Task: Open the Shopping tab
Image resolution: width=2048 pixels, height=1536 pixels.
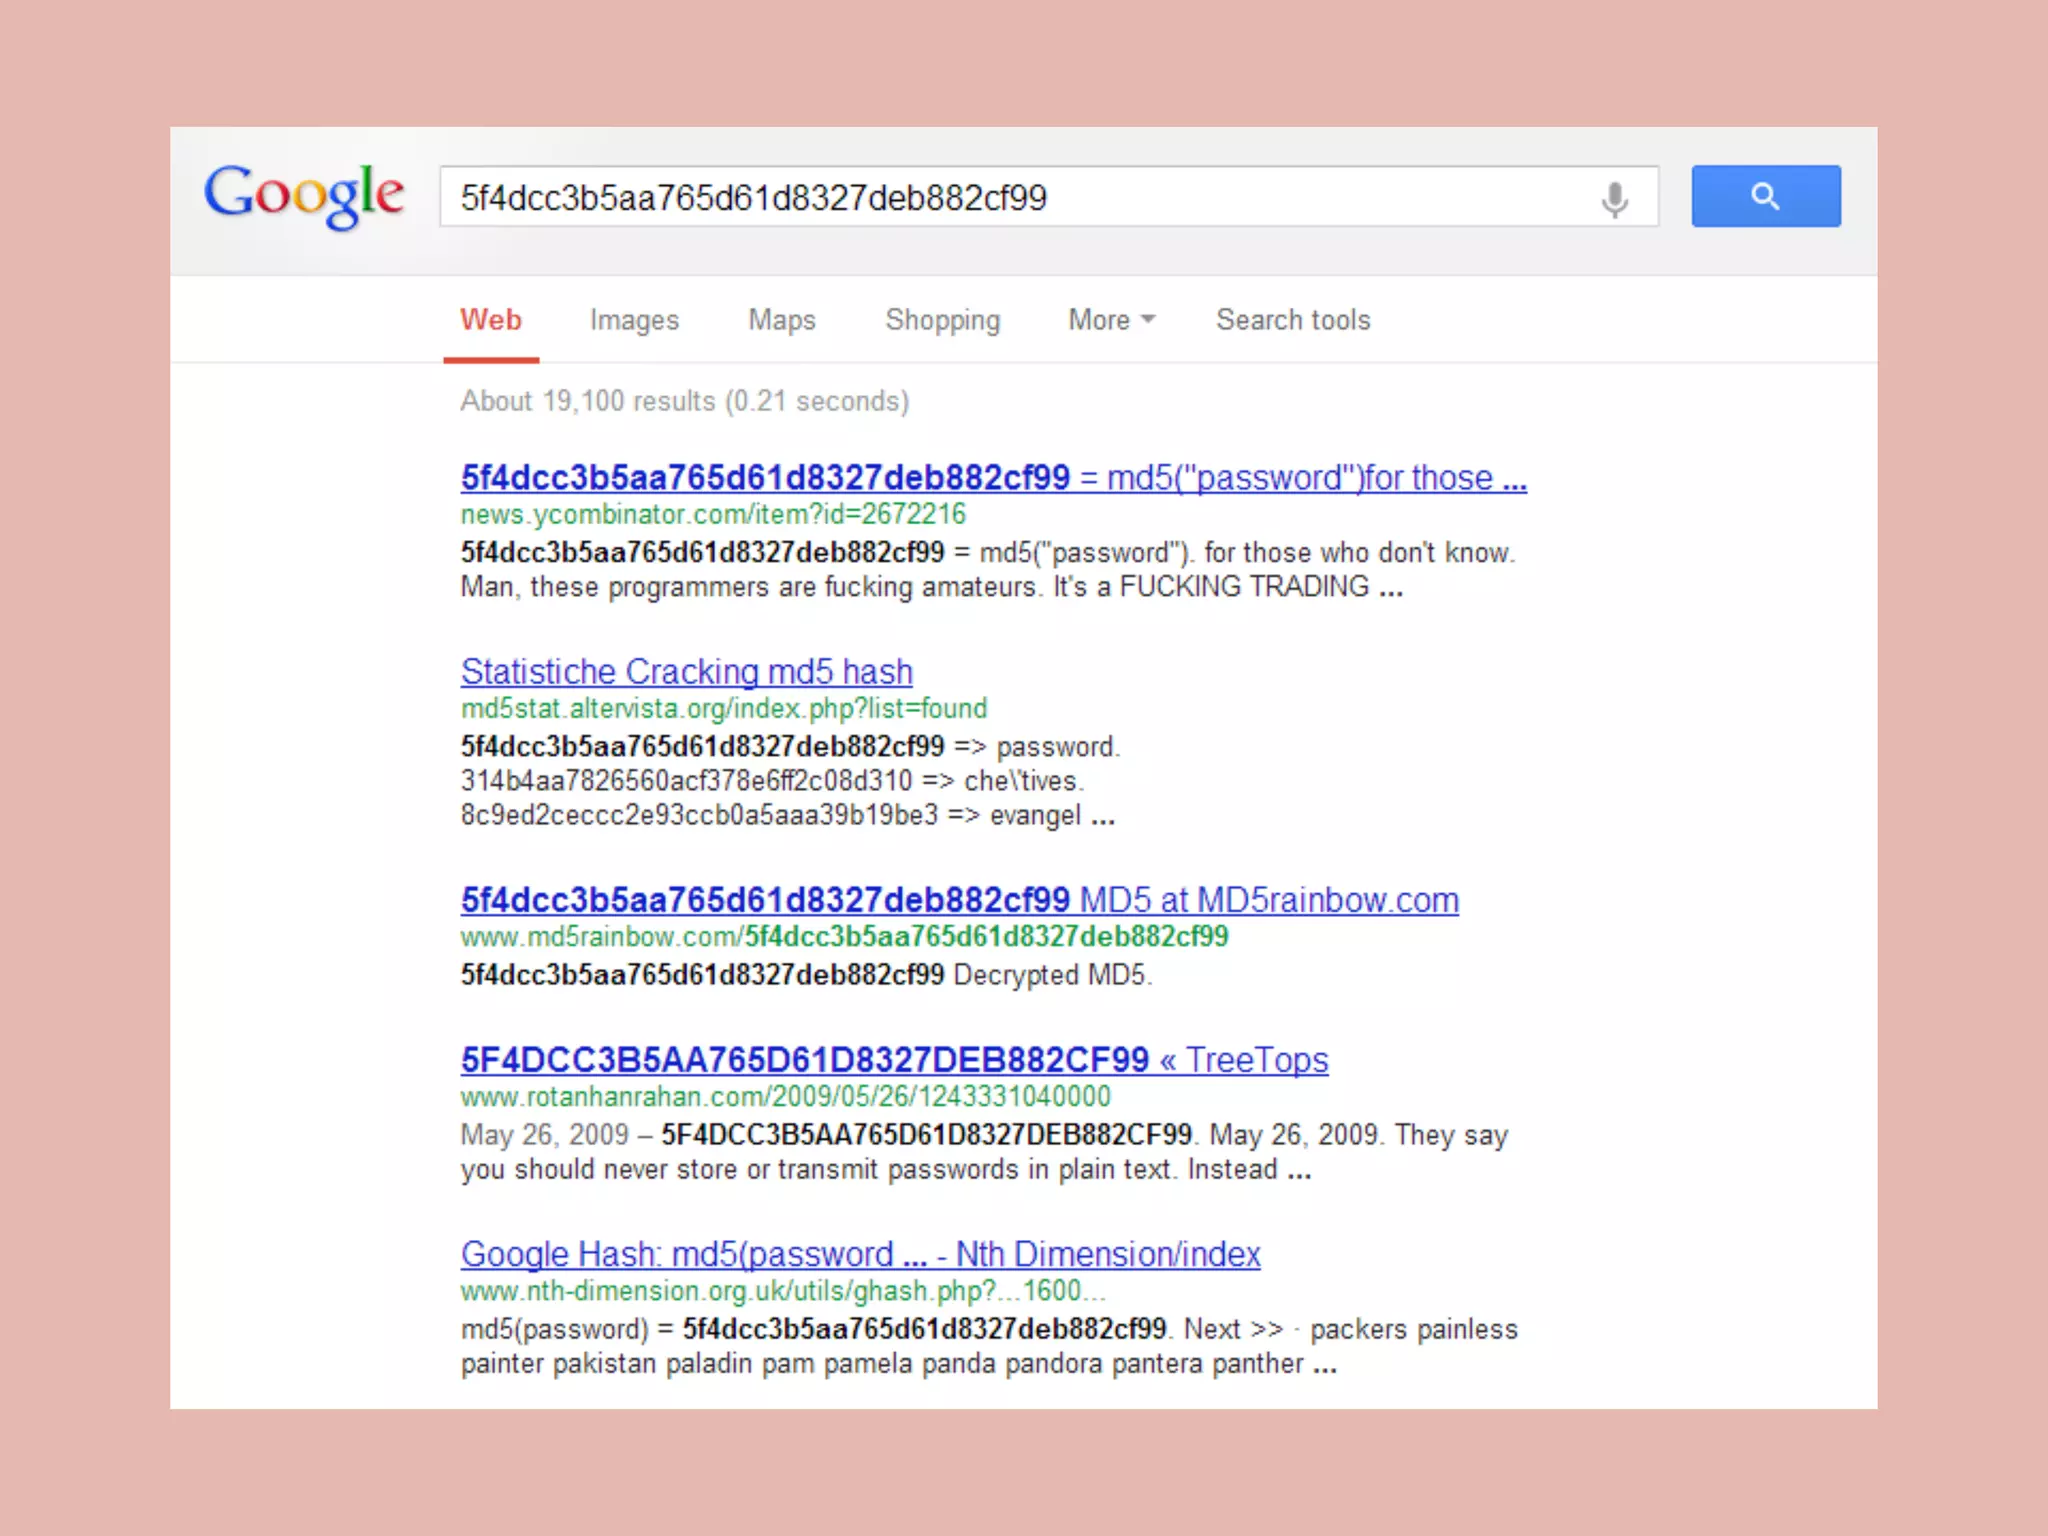Action: click(942, 320)
